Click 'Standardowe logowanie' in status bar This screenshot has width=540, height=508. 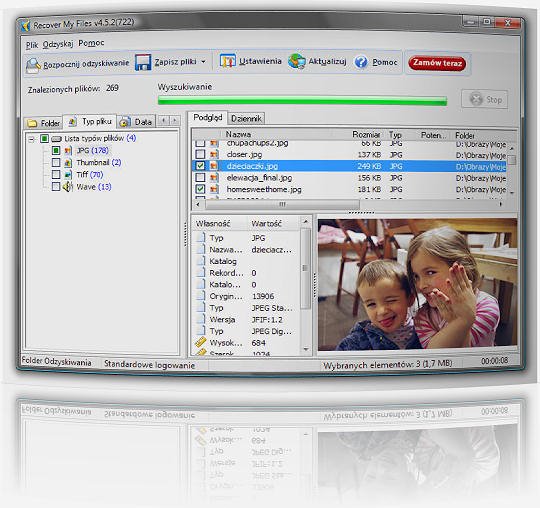pyautogui.click(x=149, y=365)
